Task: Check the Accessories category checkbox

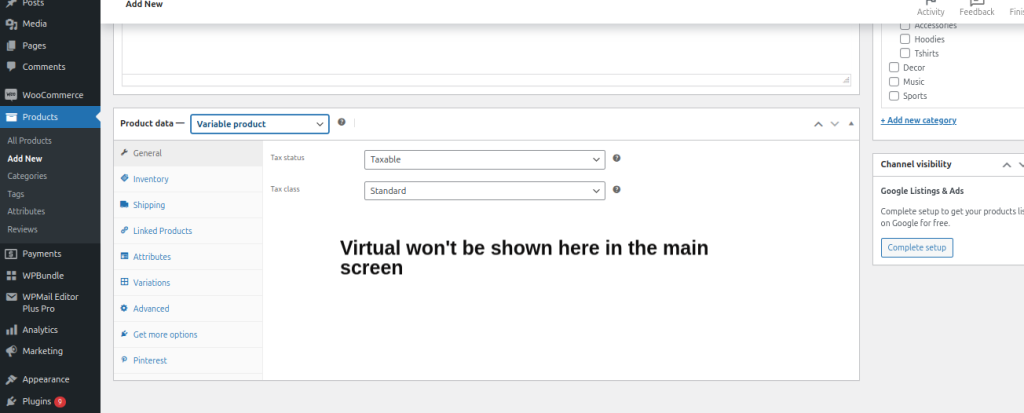Action: (x=905, y=25)
